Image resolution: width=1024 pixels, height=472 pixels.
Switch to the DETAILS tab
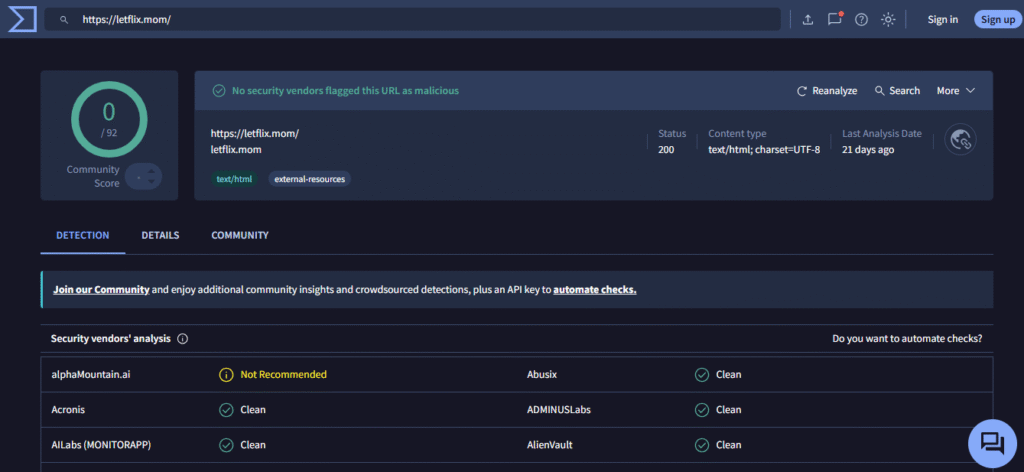point(160,235)
